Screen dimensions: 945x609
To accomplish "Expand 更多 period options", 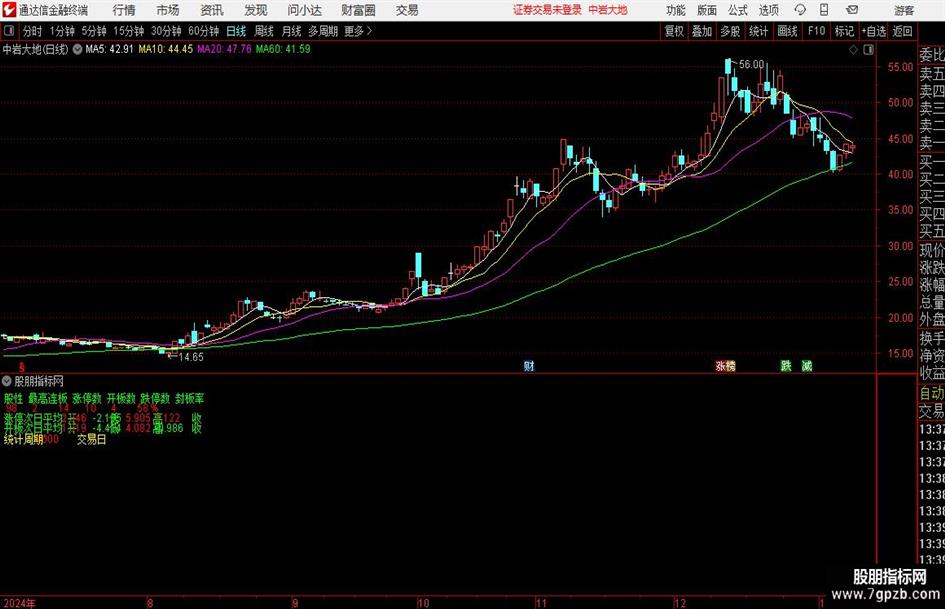I will pos(358,31).
